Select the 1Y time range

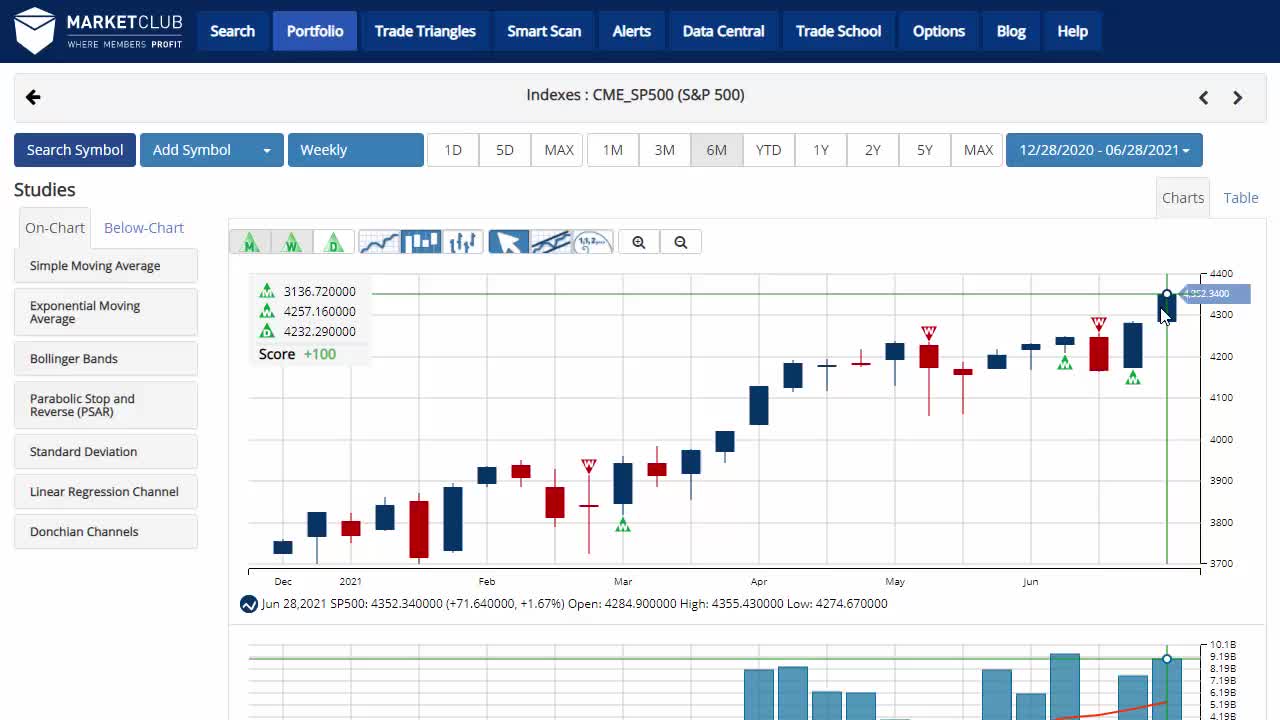click(821, 150)
